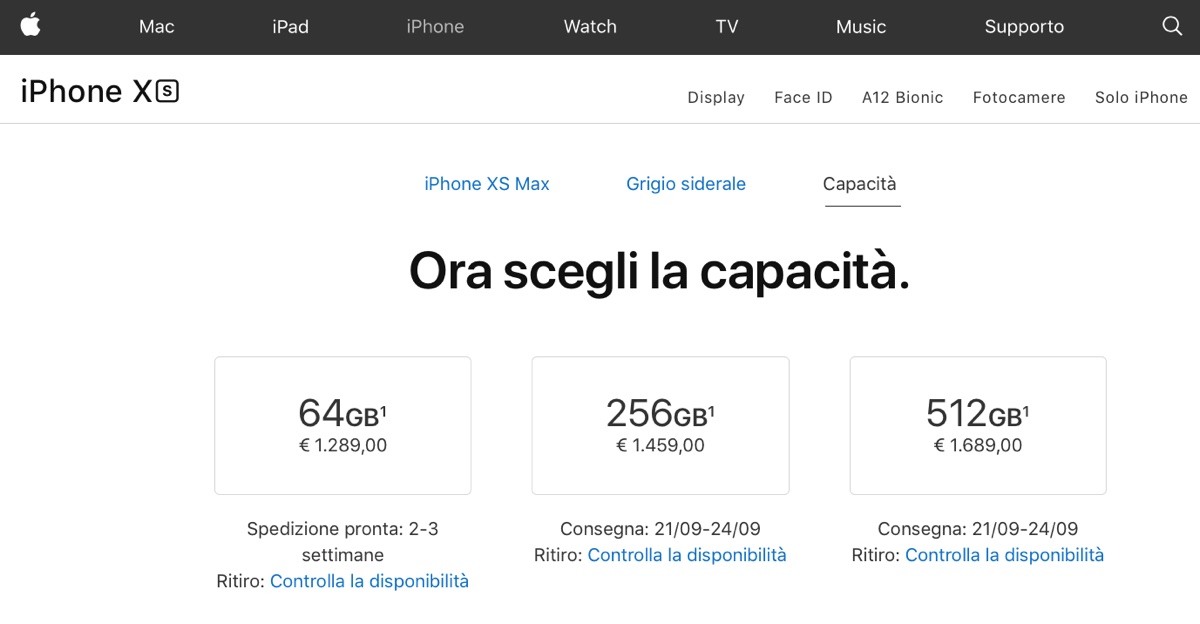The width and height of the screenshot is (1200, 624).
Task: Return to the iPhone XS Max step
Action: point(487,184)
